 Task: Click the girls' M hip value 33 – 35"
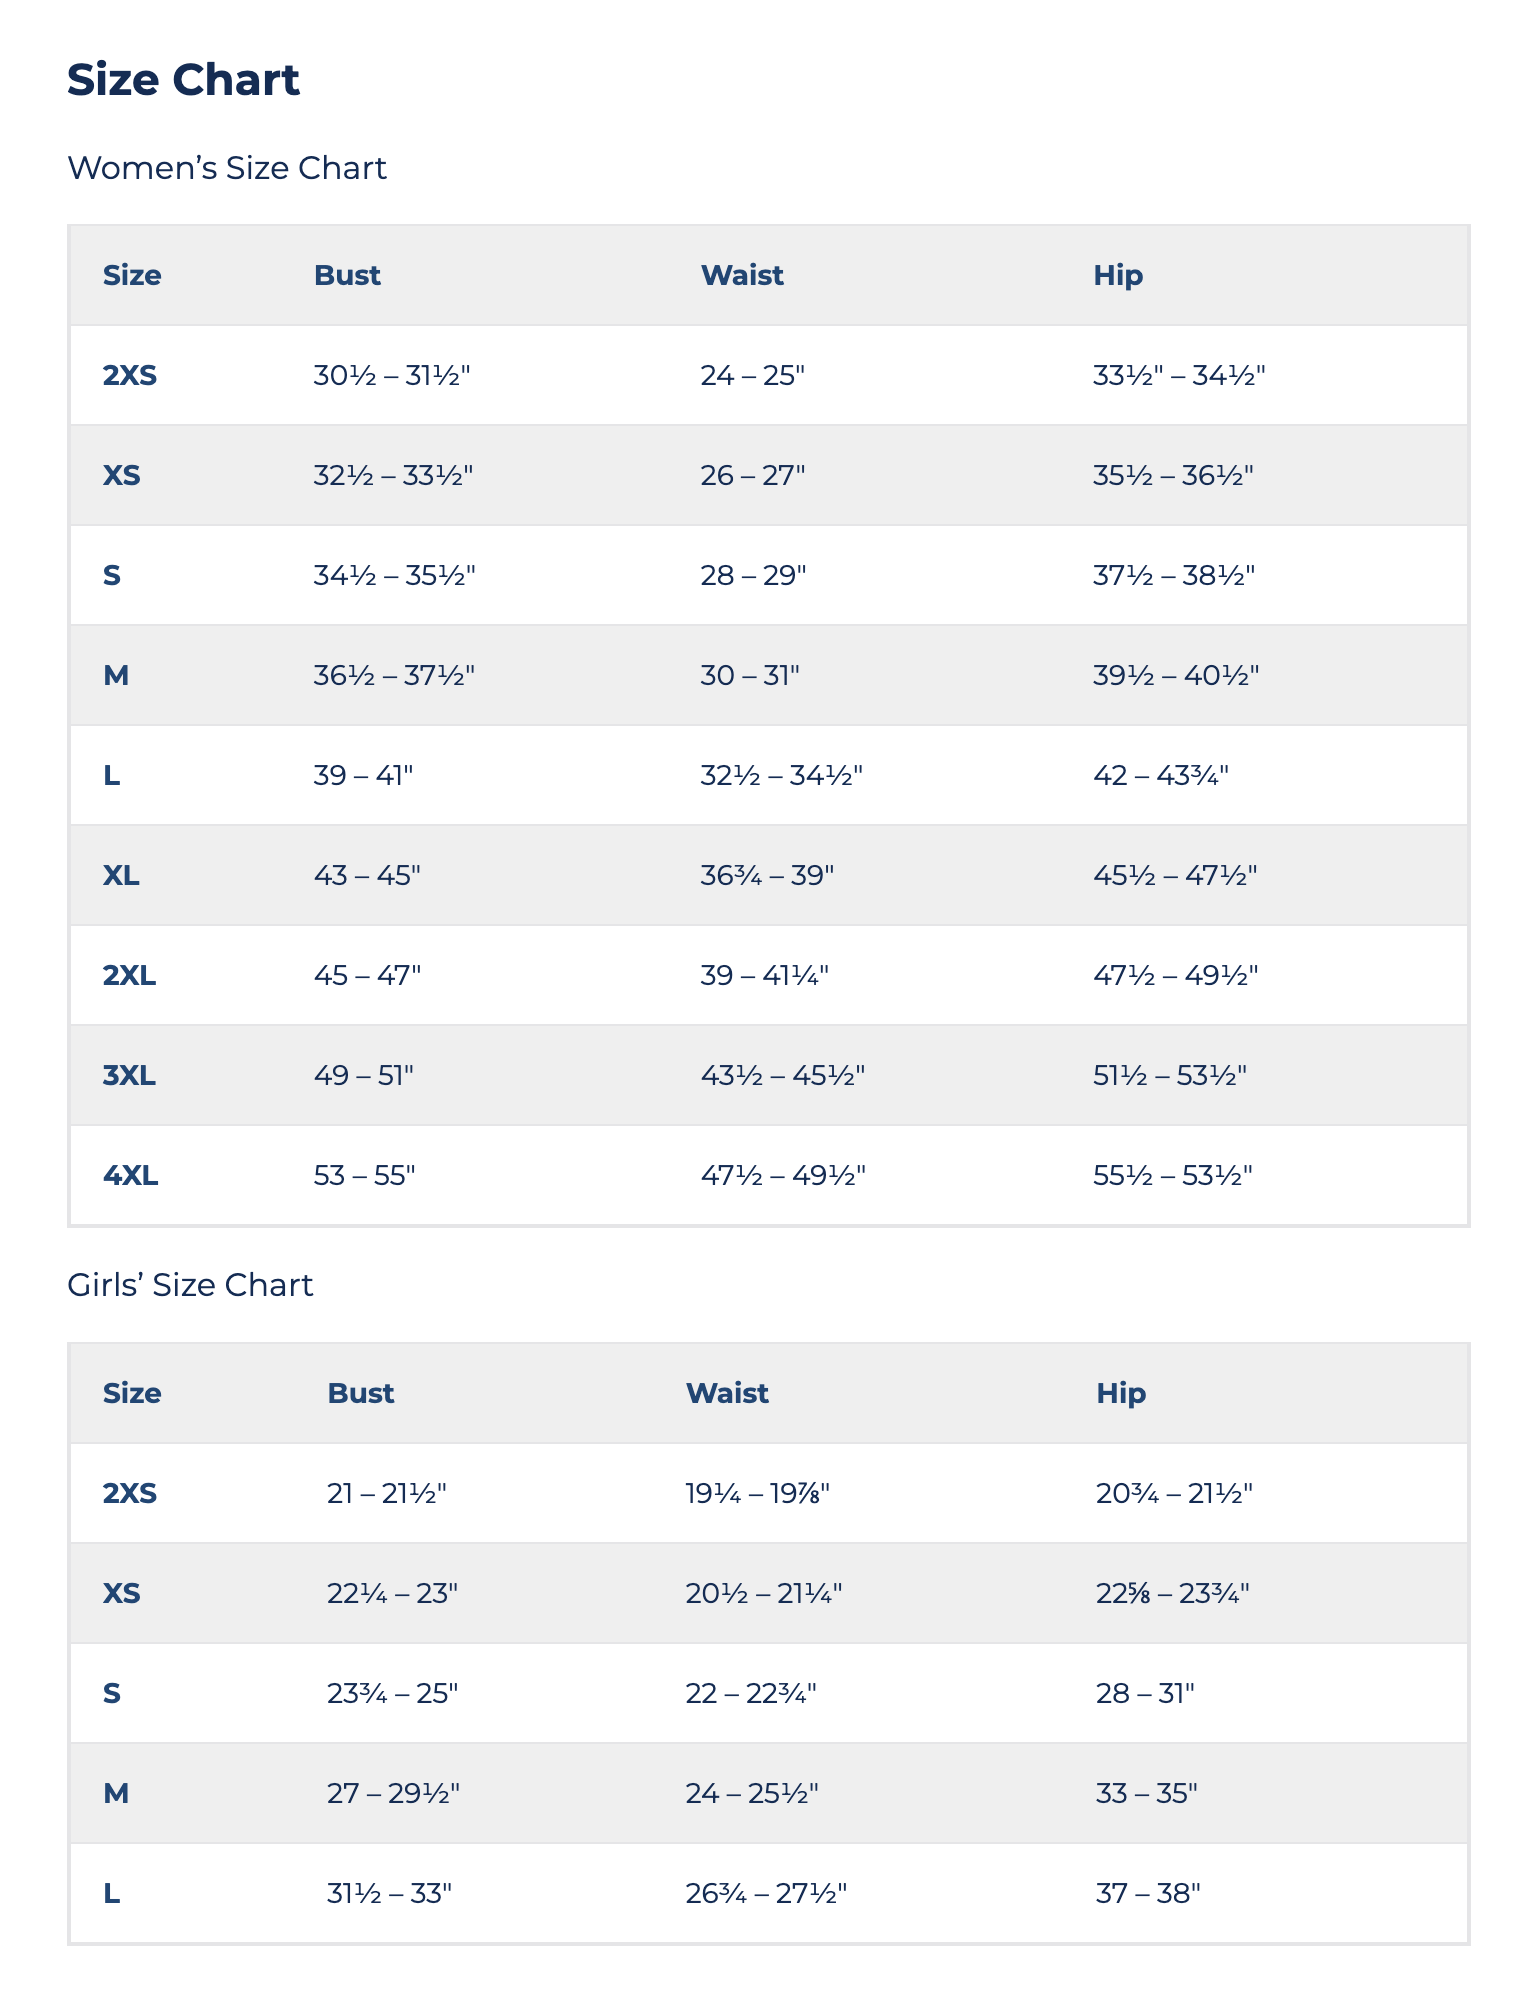[1147, 1793]
